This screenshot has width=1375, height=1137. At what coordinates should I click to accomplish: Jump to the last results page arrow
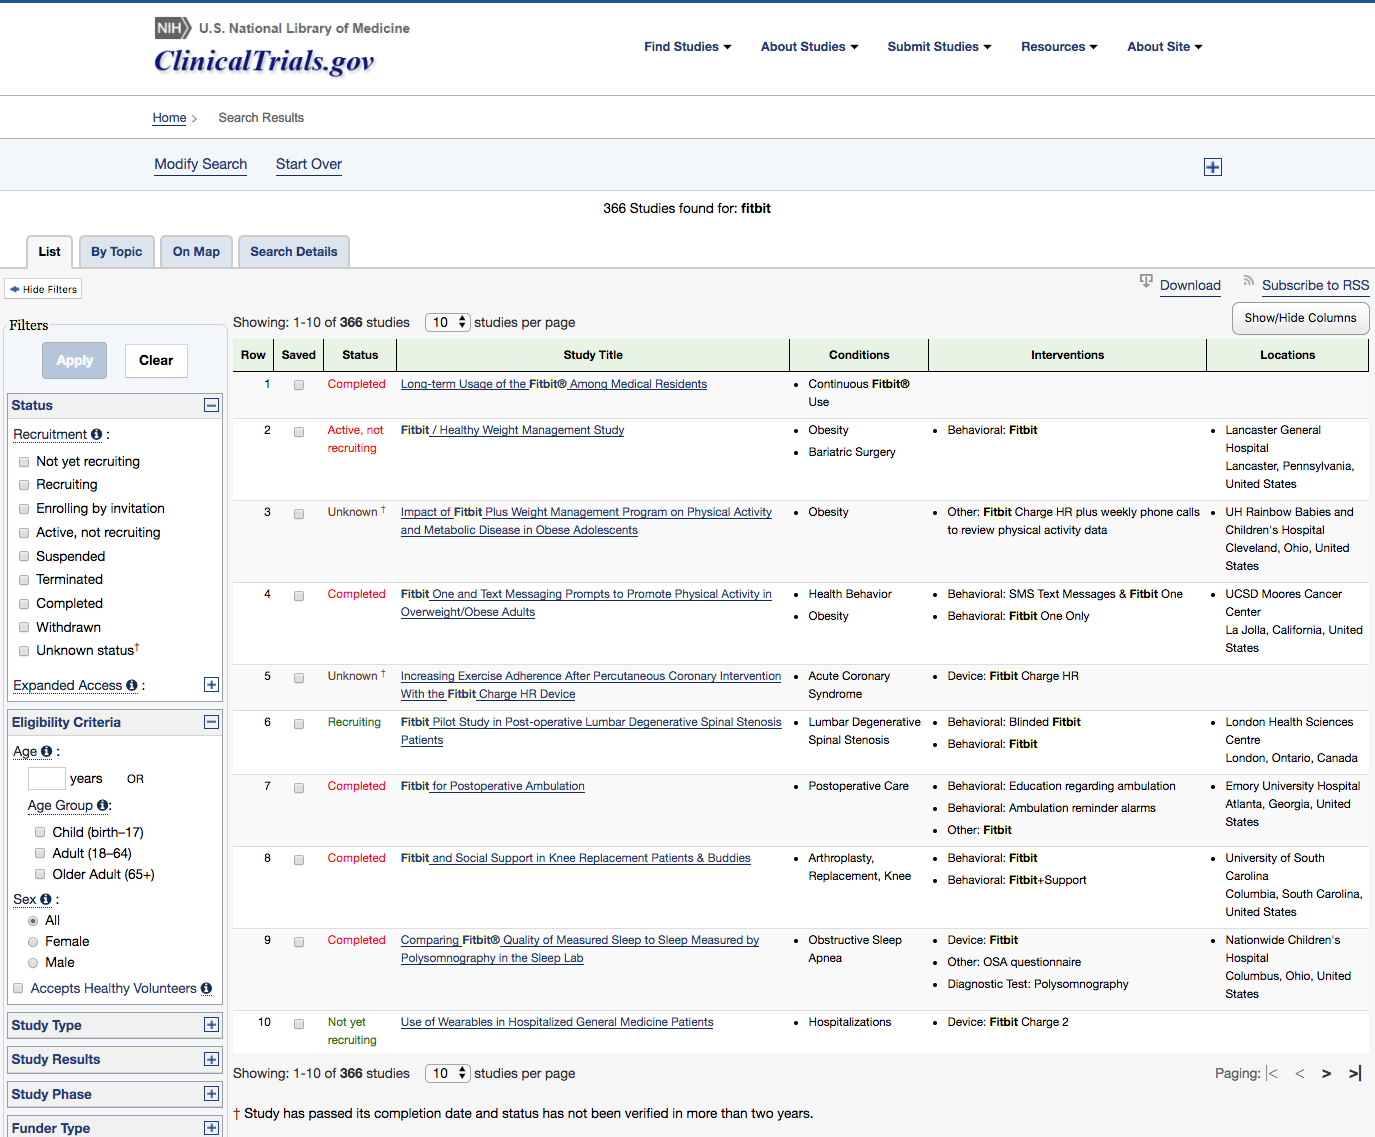(x=1355, y=1073)
